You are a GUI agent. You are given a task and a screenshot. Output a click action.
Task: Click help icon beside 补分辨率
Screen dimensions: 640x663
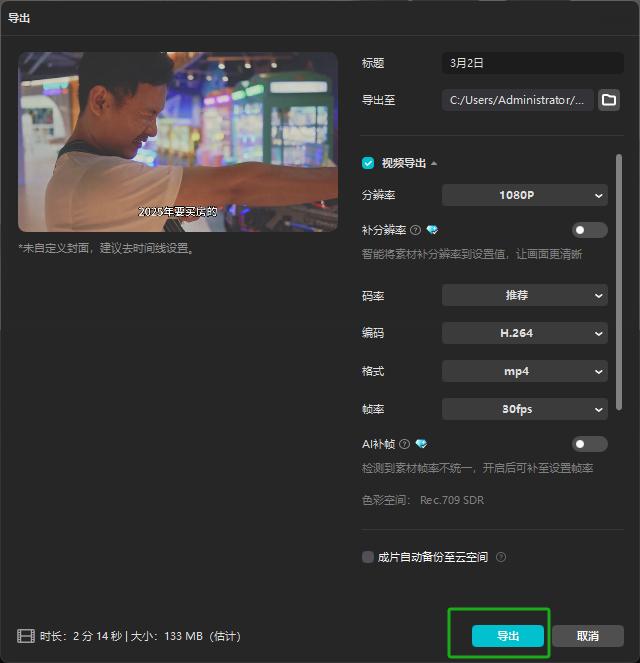point(416,230)
